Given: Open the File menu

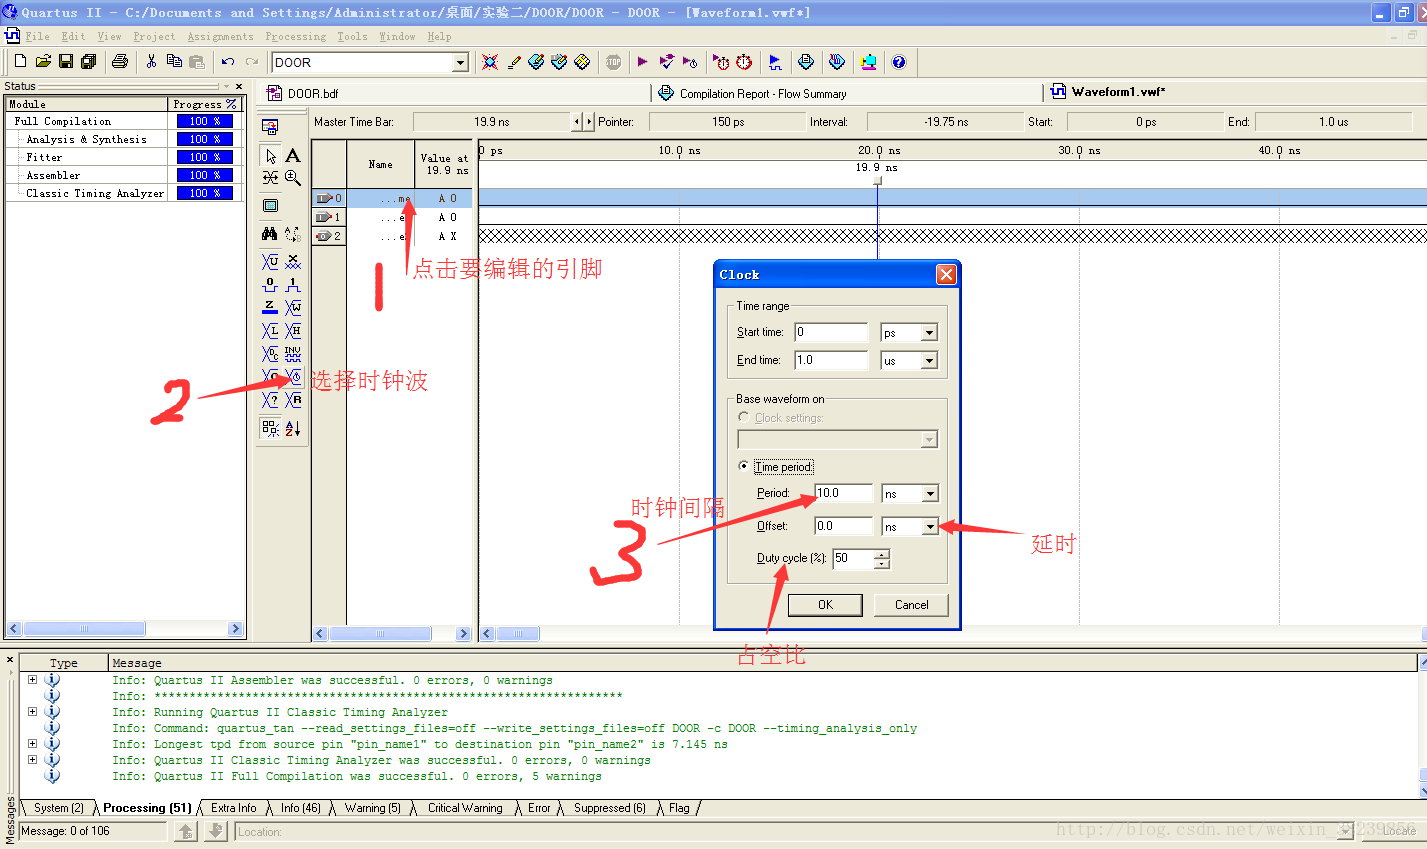Looking at the screenshot, I should point(38,36).
